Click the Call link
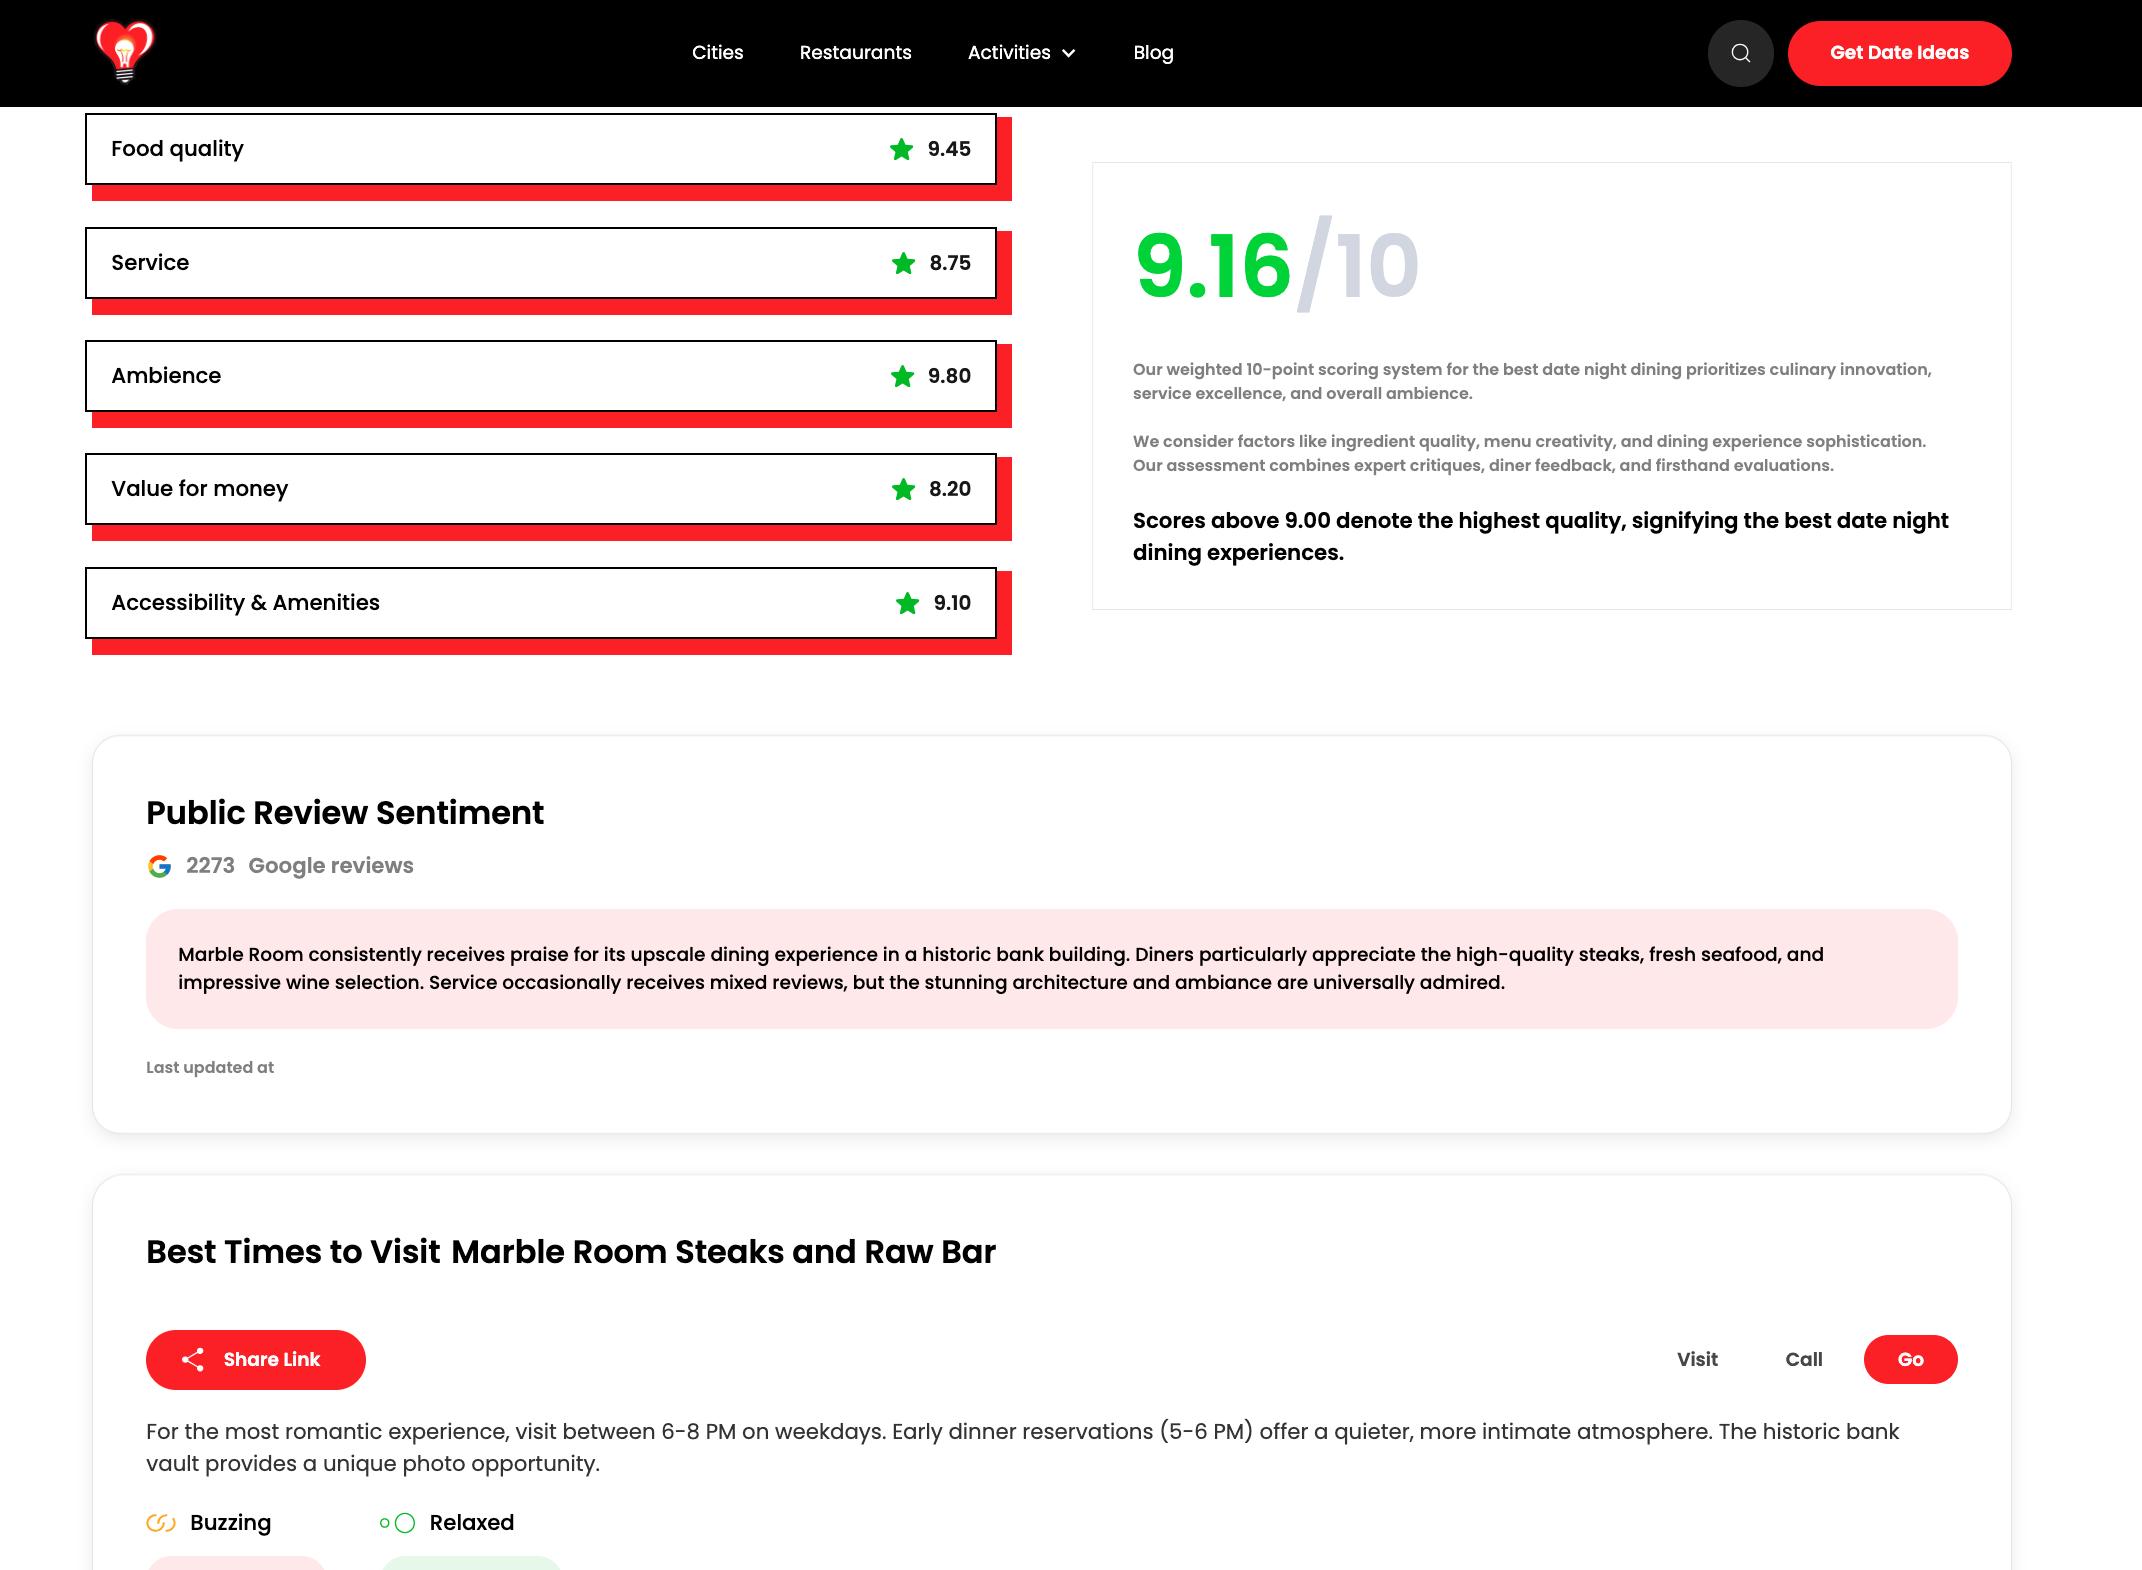 1803,1360
